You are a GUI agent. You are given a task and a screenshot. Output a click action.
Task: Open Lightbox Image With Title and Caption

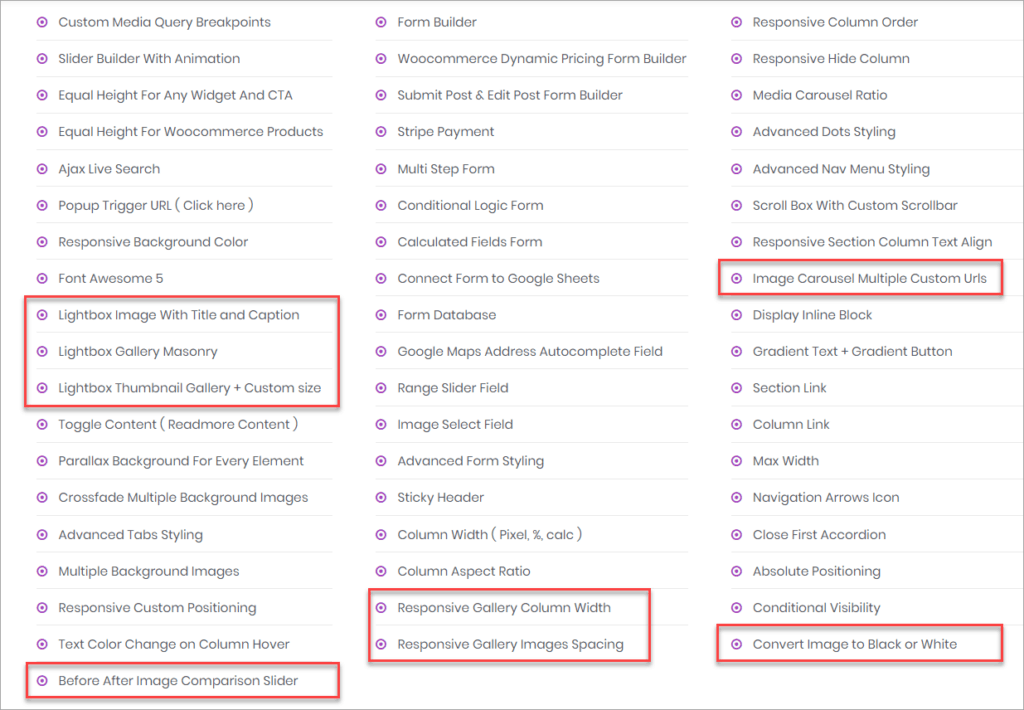(x=178, y=315)
